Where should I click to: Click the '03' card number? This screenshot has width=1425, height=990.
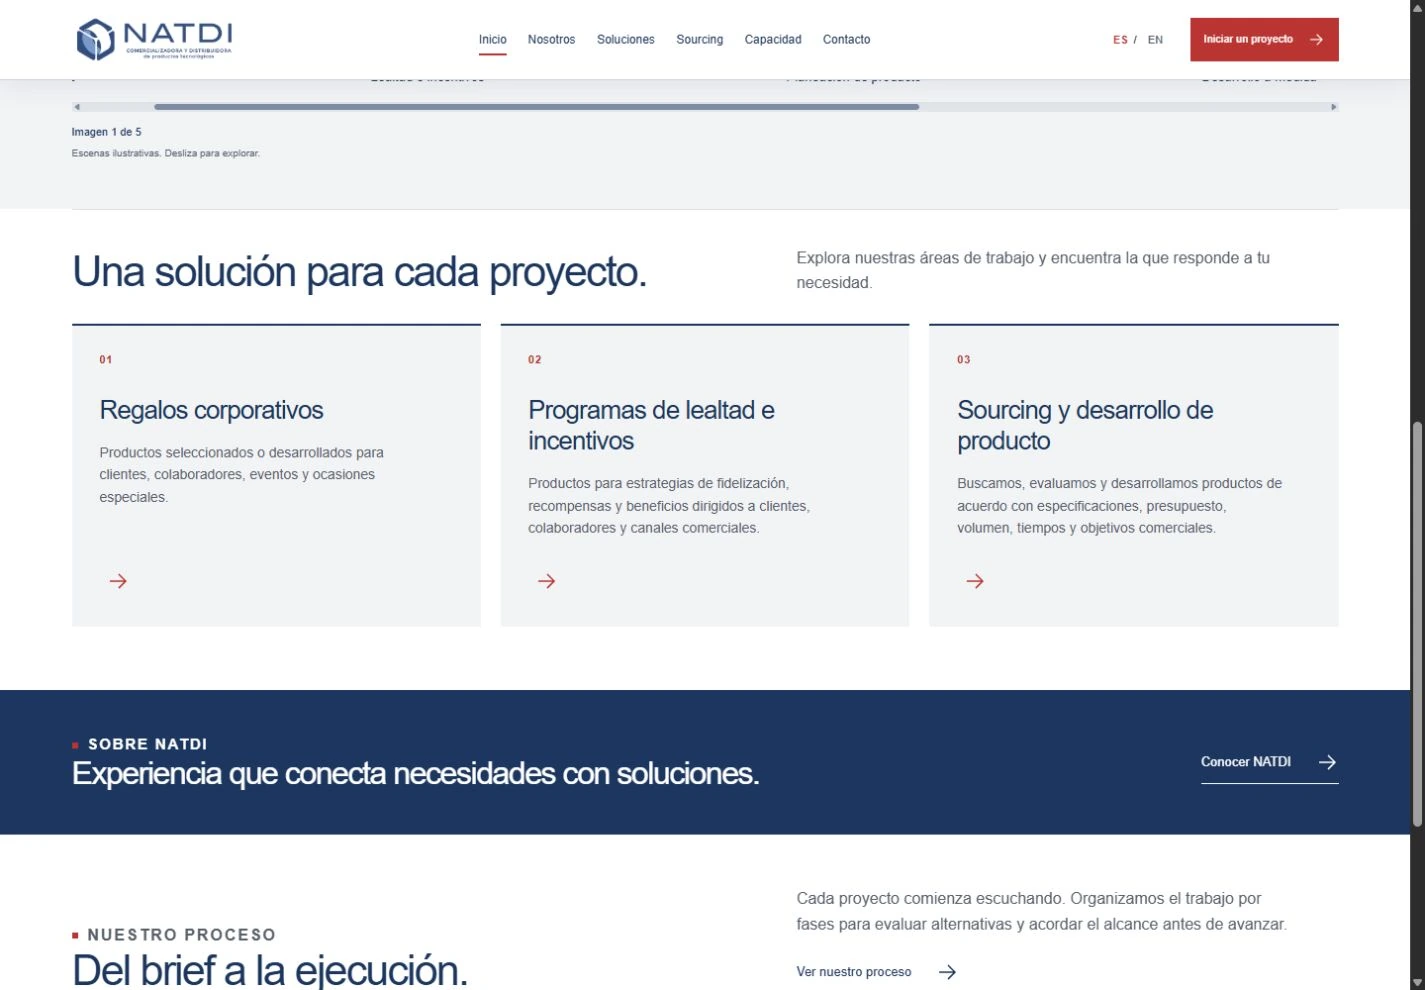964,360
